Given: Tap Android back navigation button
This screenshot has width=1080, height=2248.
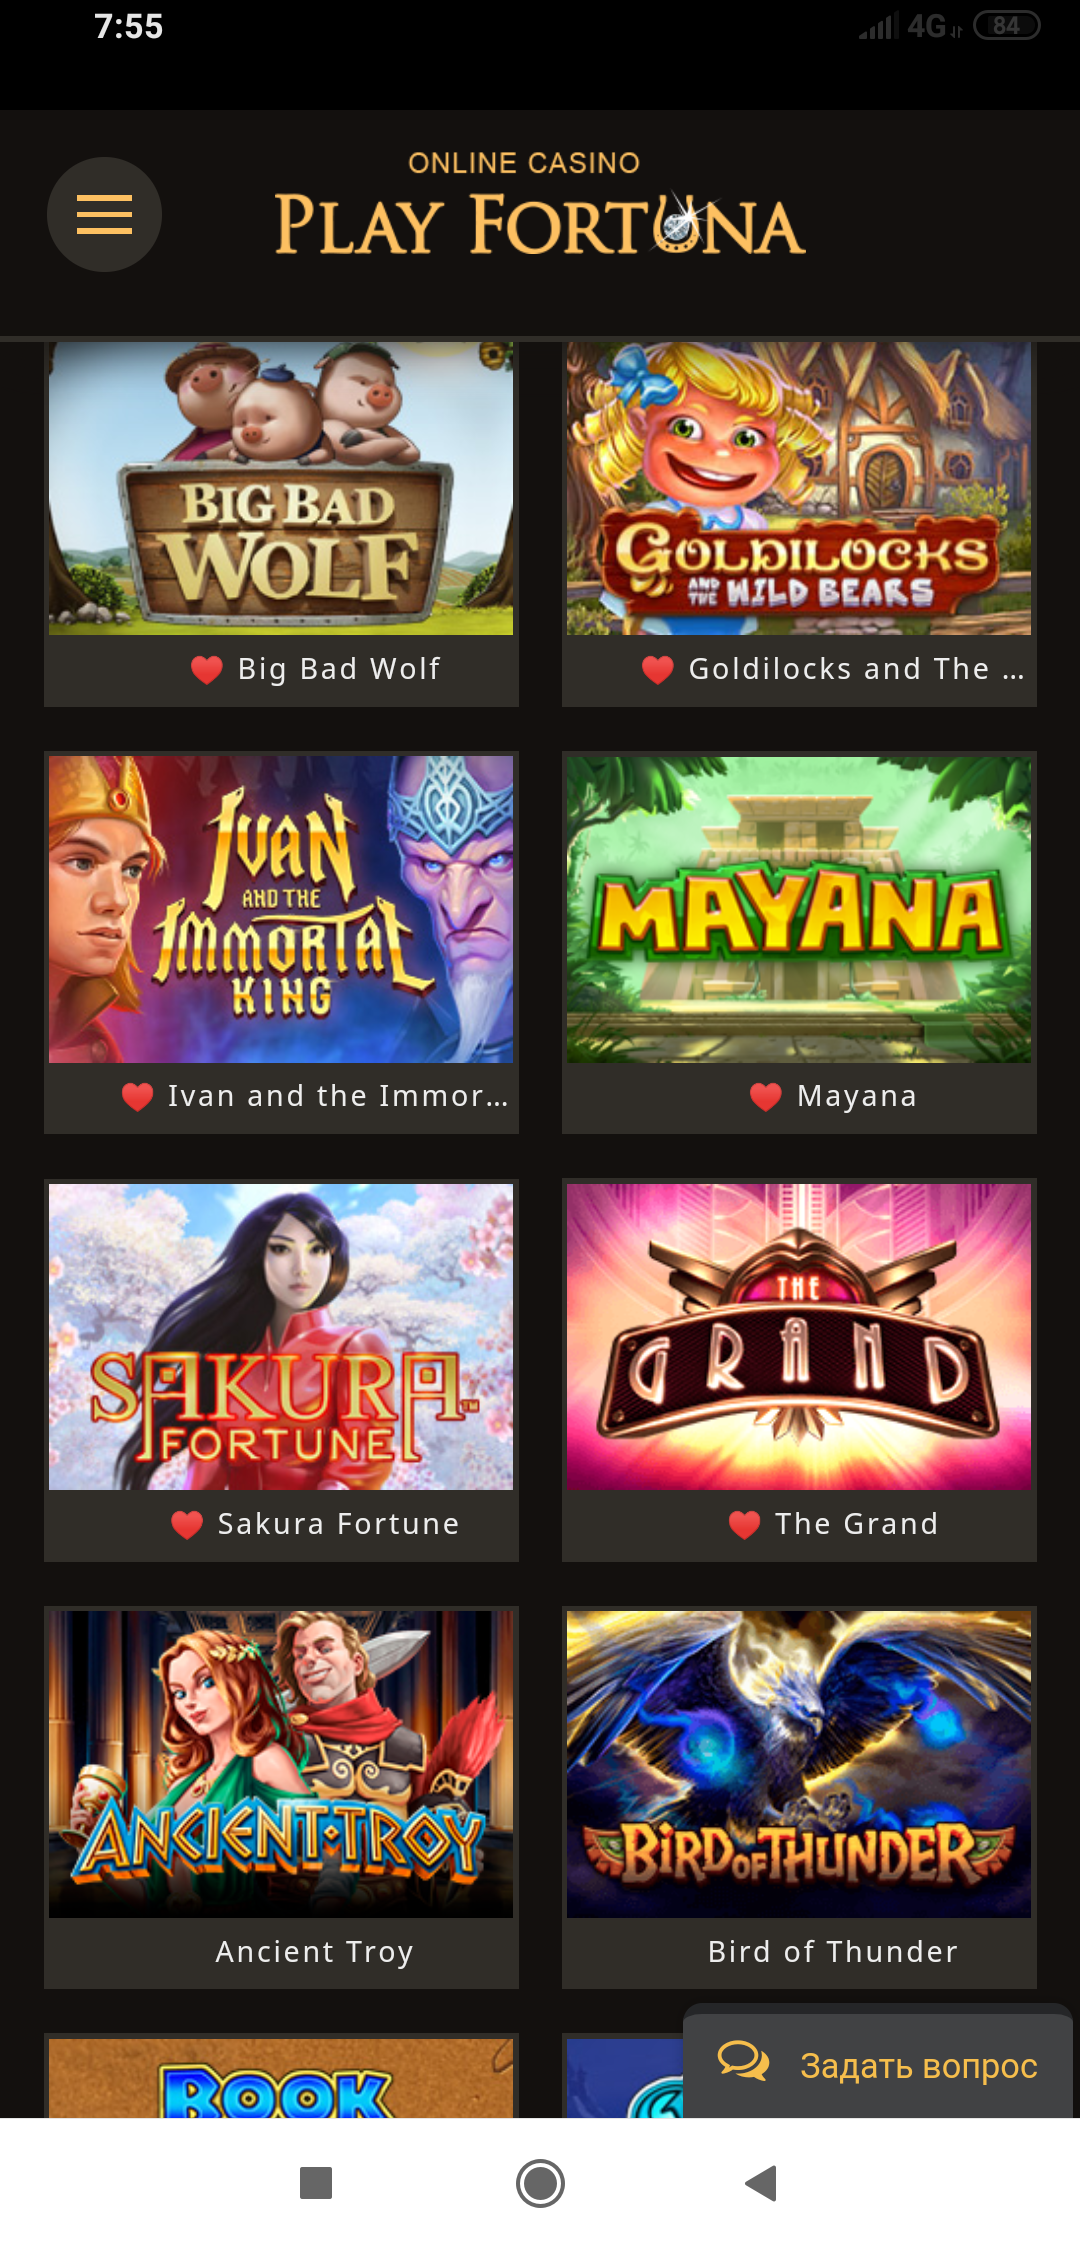Looking at the screenshot, I should tap(762, 2183).
